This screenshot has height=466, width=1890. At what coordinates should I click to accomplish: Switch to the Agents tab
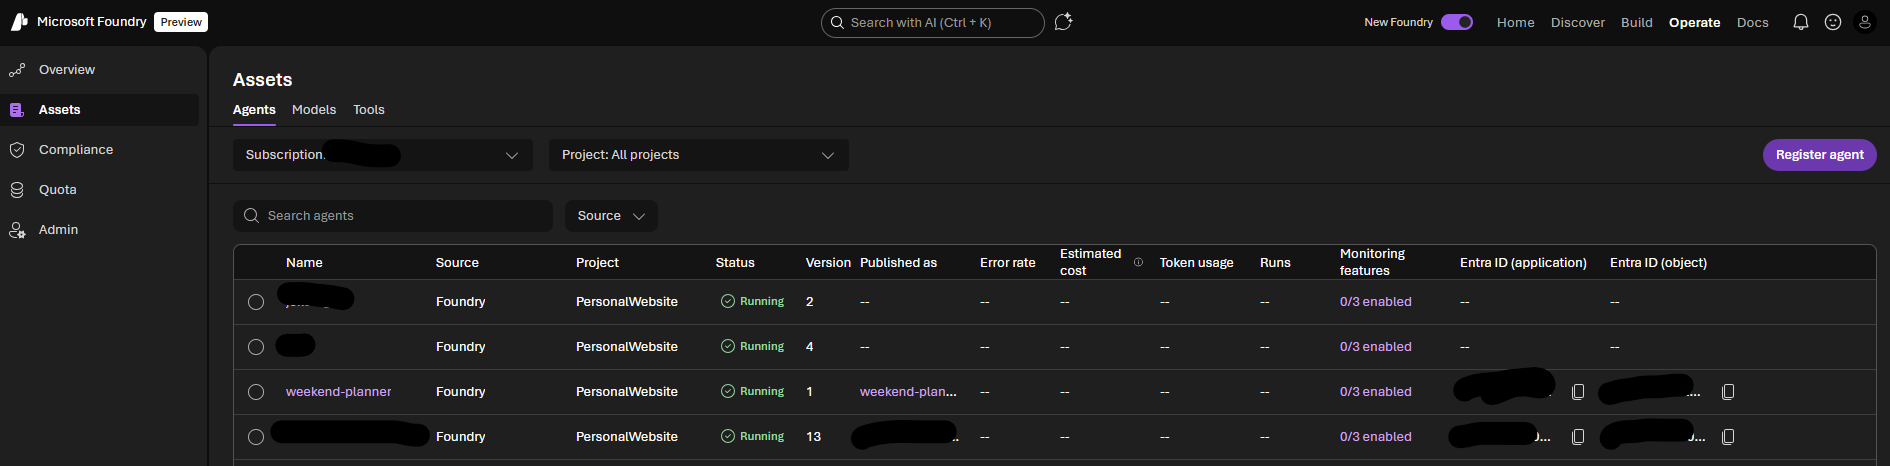(x=254, y=110)
